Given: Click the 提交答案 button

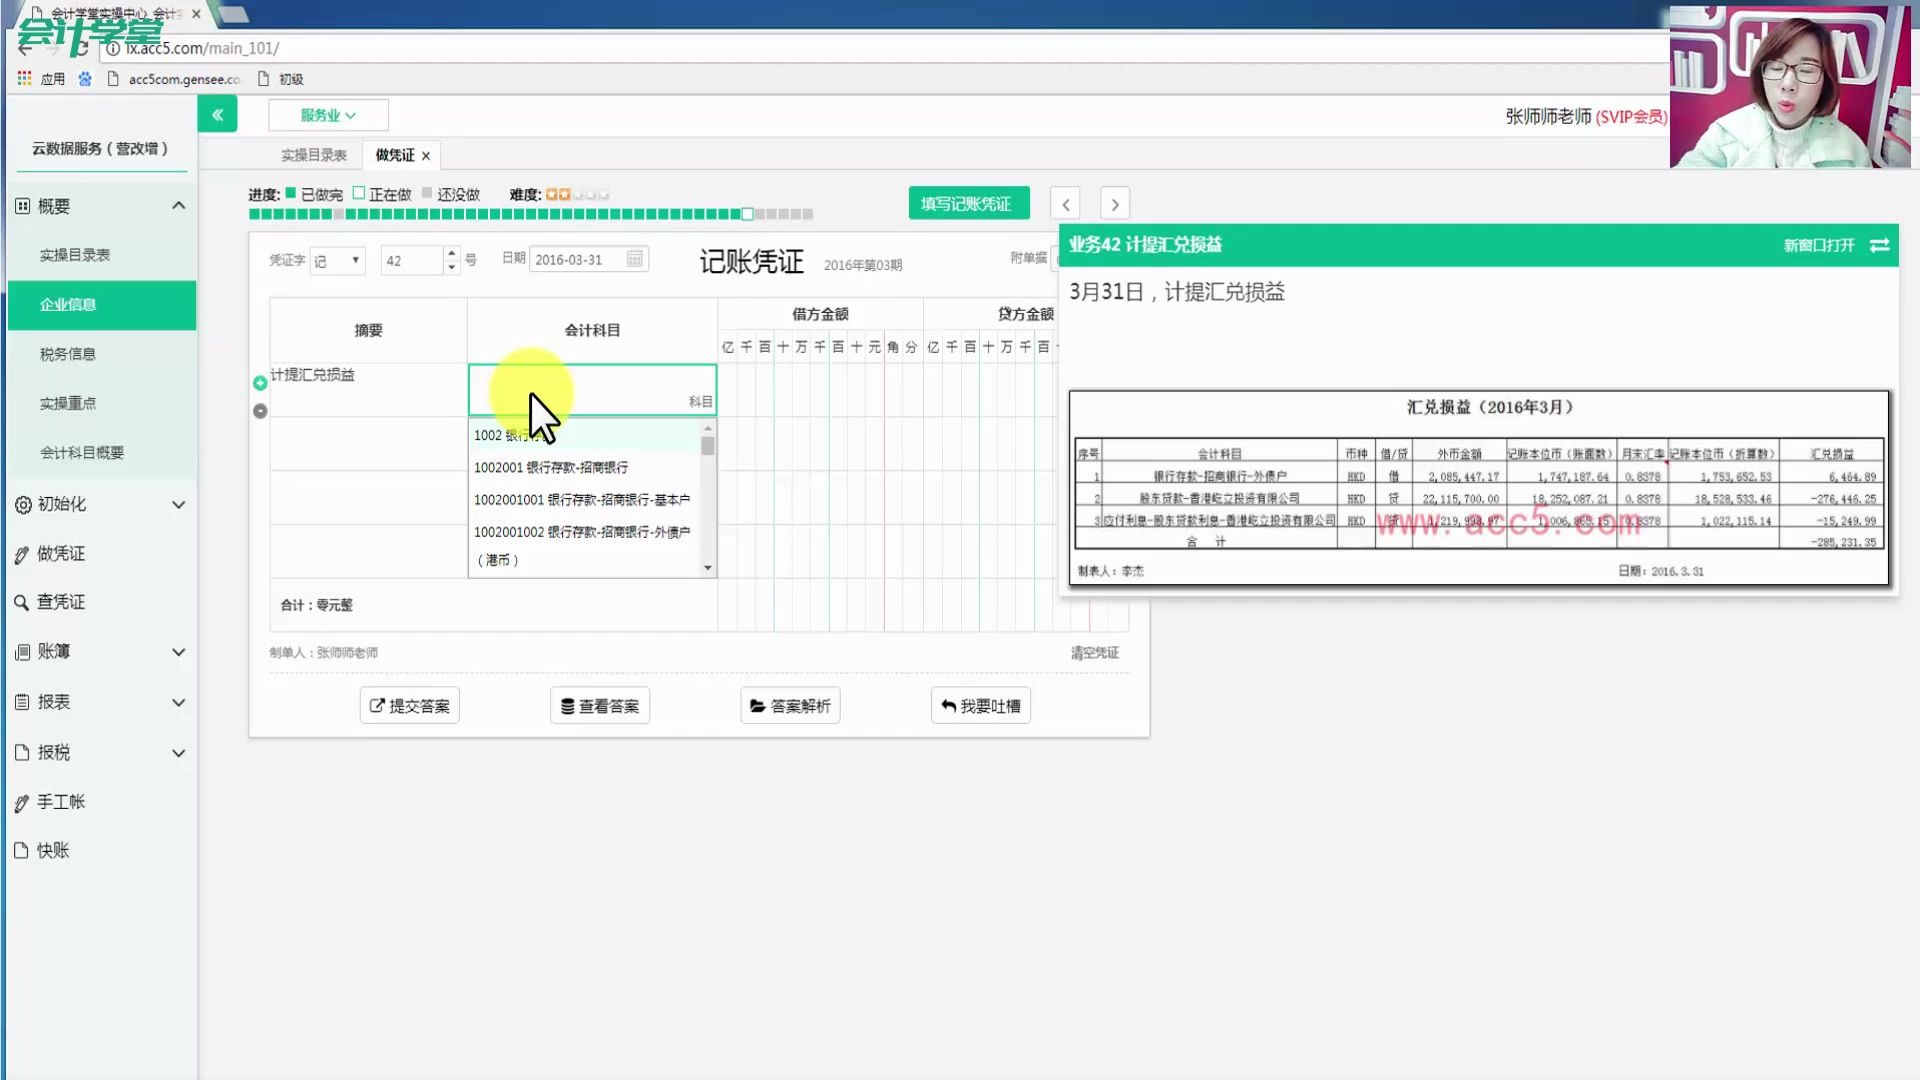Looking at the screenshot, I should click(409, 705).
